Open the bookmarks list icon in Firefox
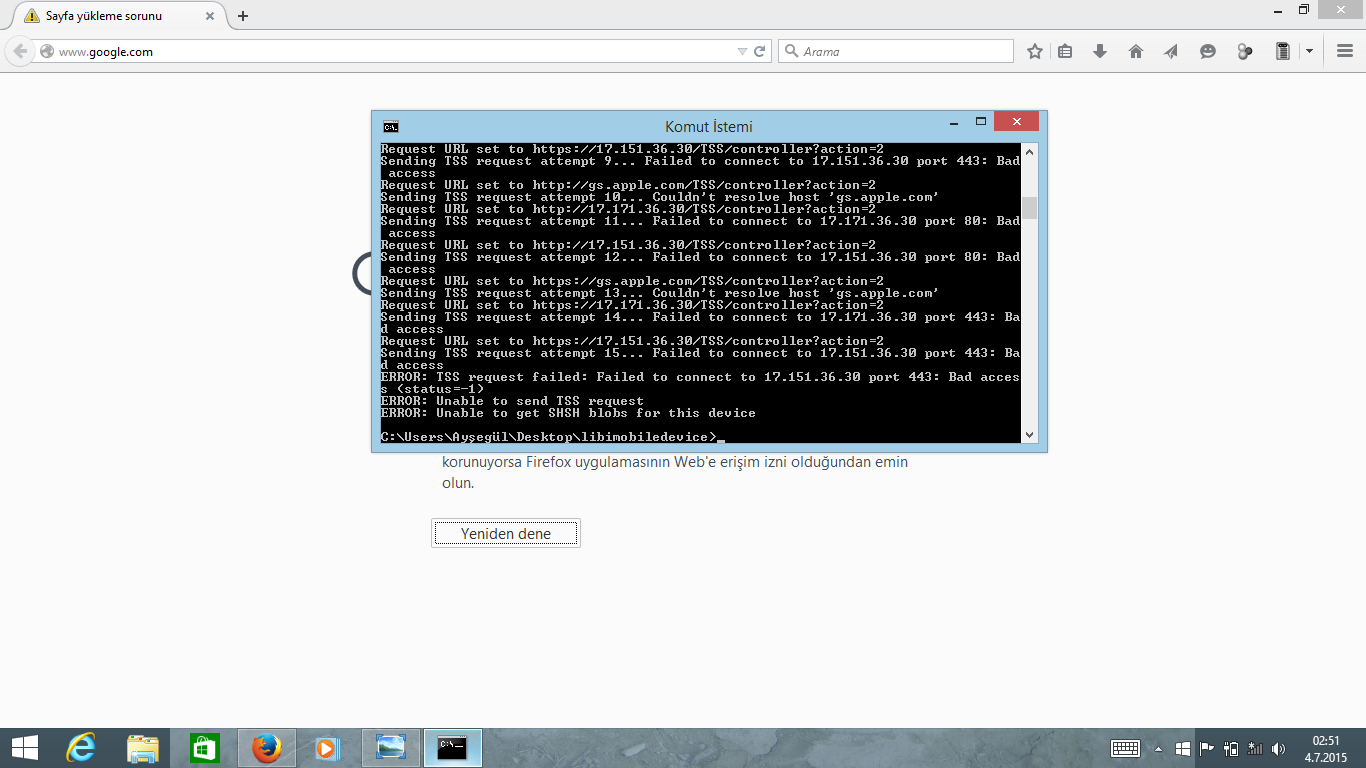 point(1065,51)
